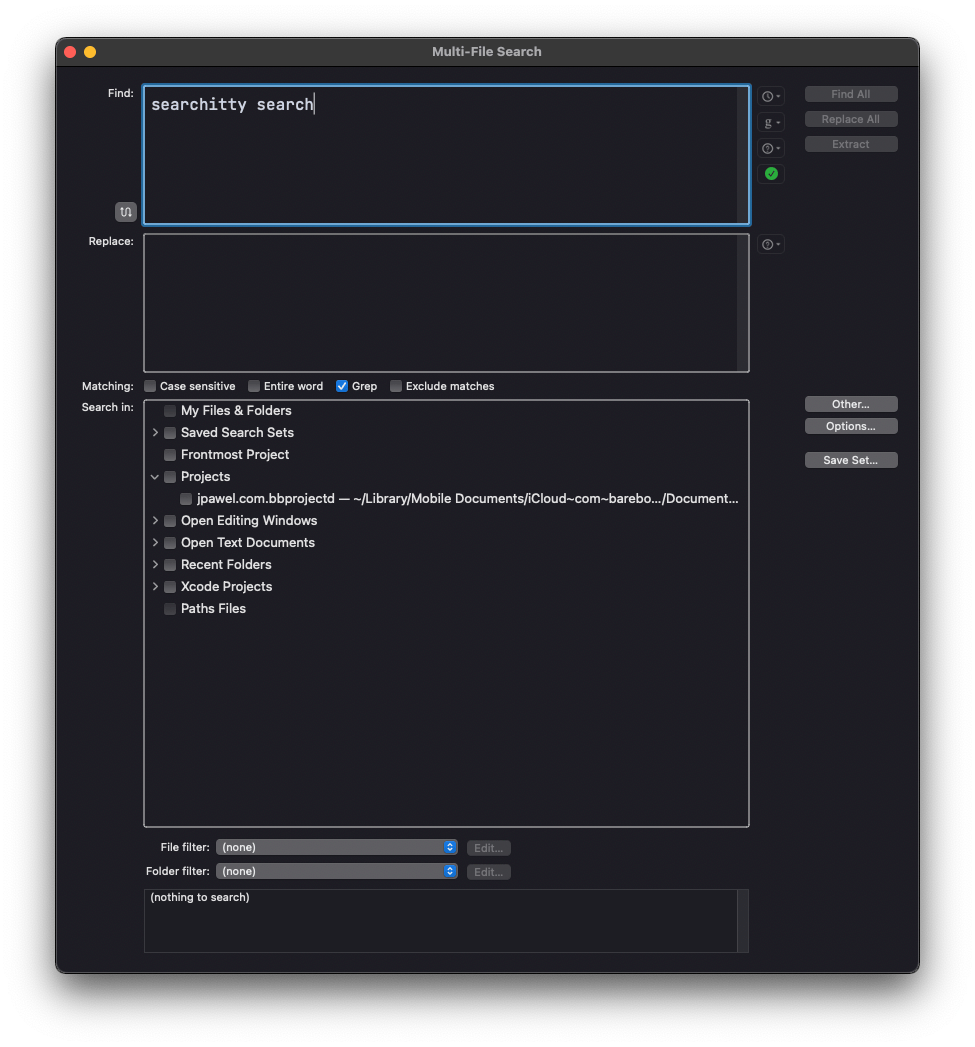The width and height of the screenshot is (975, 1047).
Task: Check the Xcode Projects box
Action: point(170,587)
